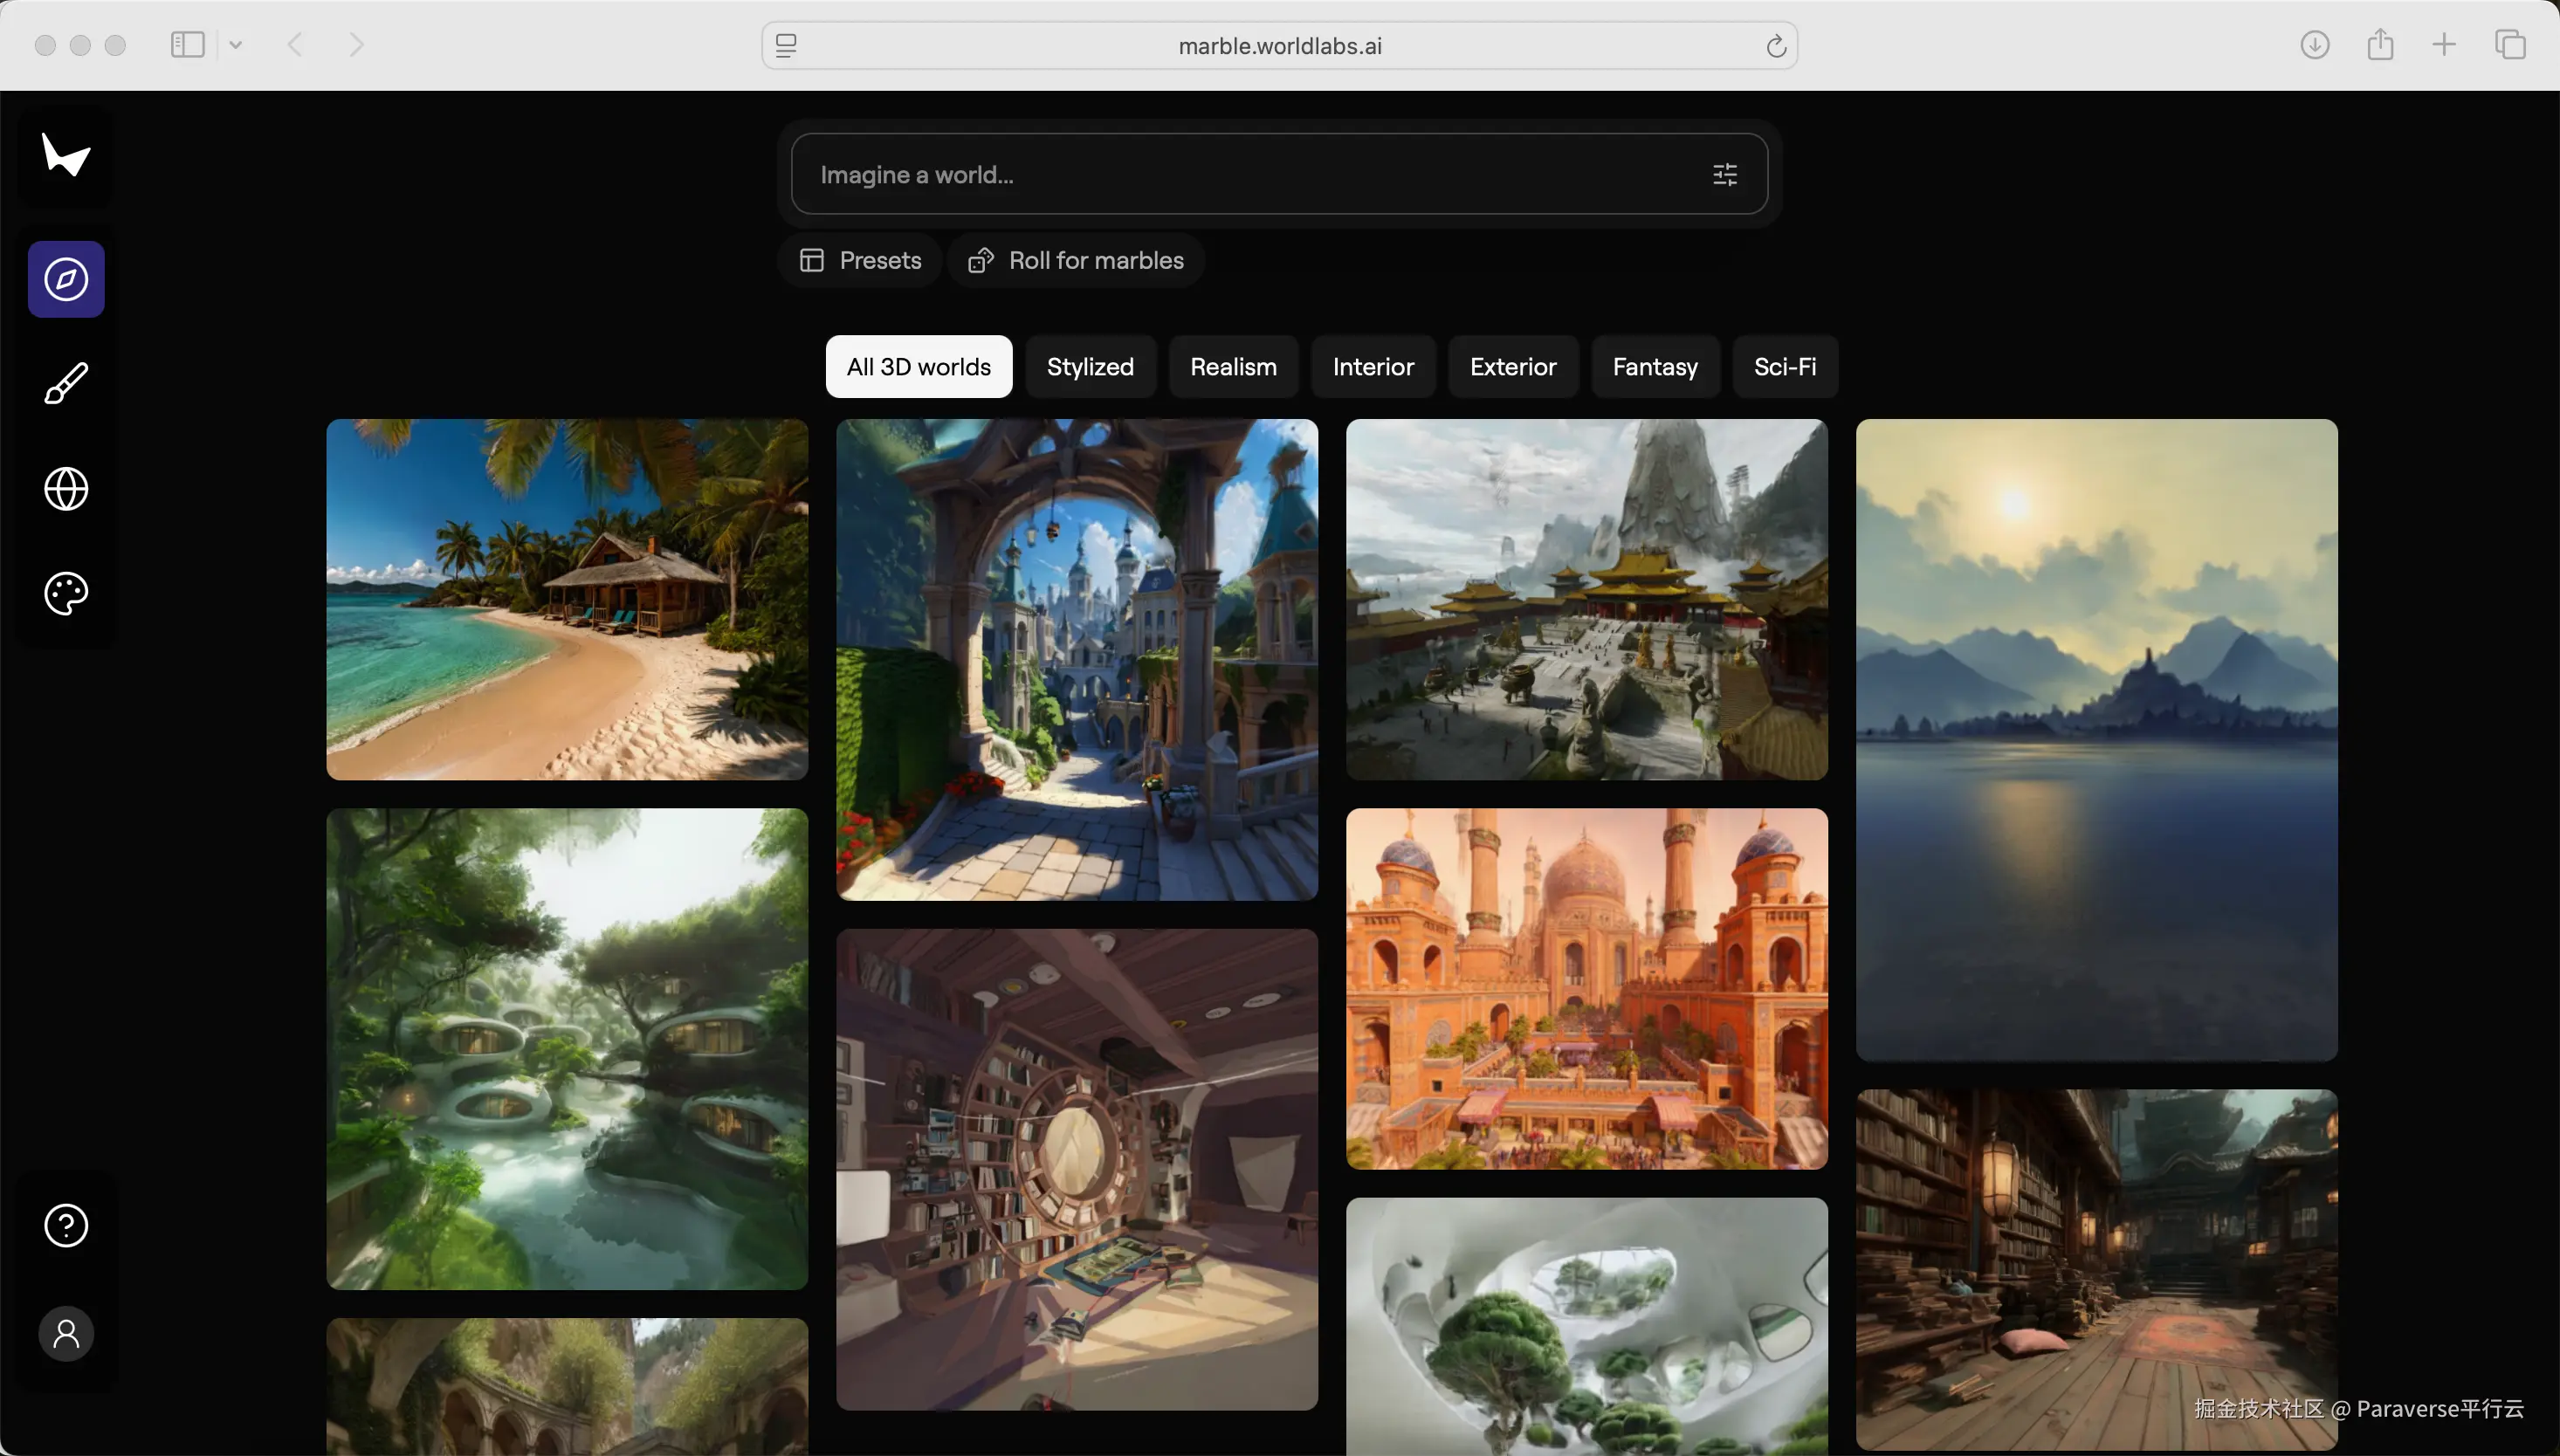Open Safari tab overview
2560x1456 pixels.
pyautogui.click(x=2510, y=45)
